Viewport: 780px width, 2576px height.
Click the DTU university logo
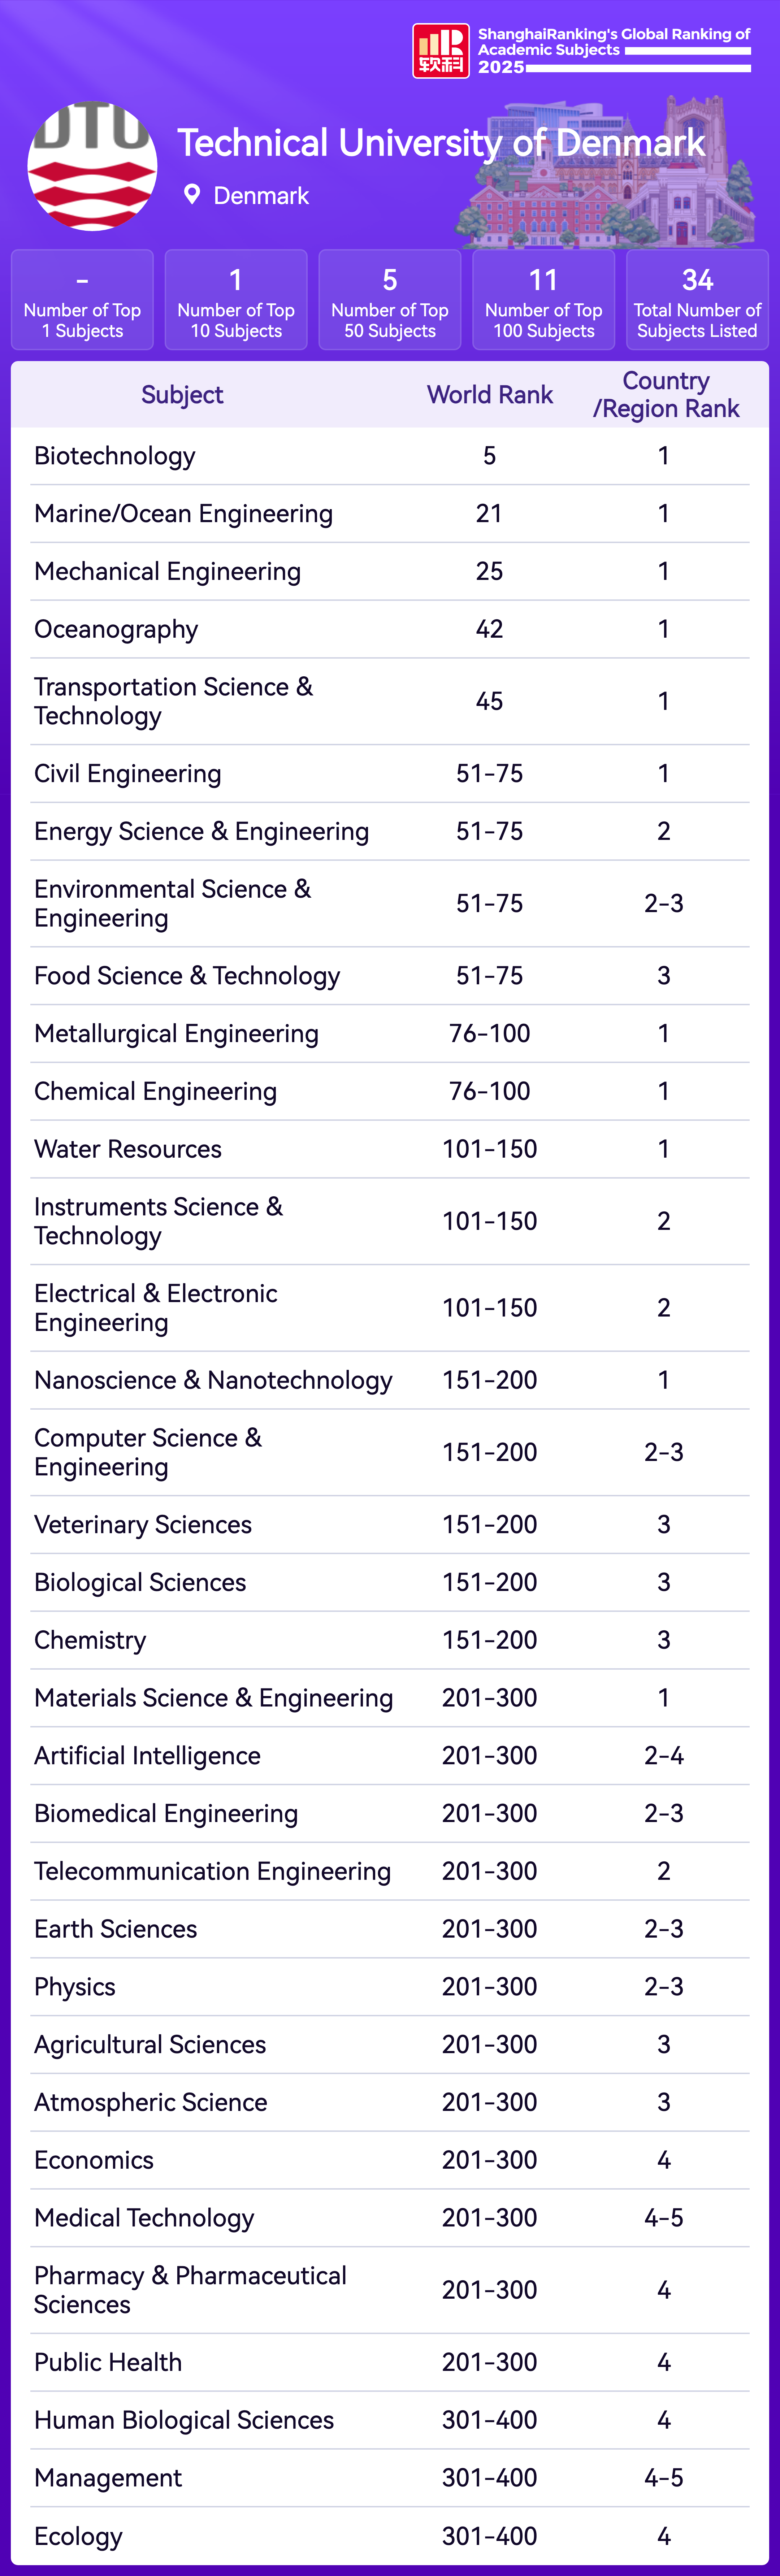coord(92,166)
